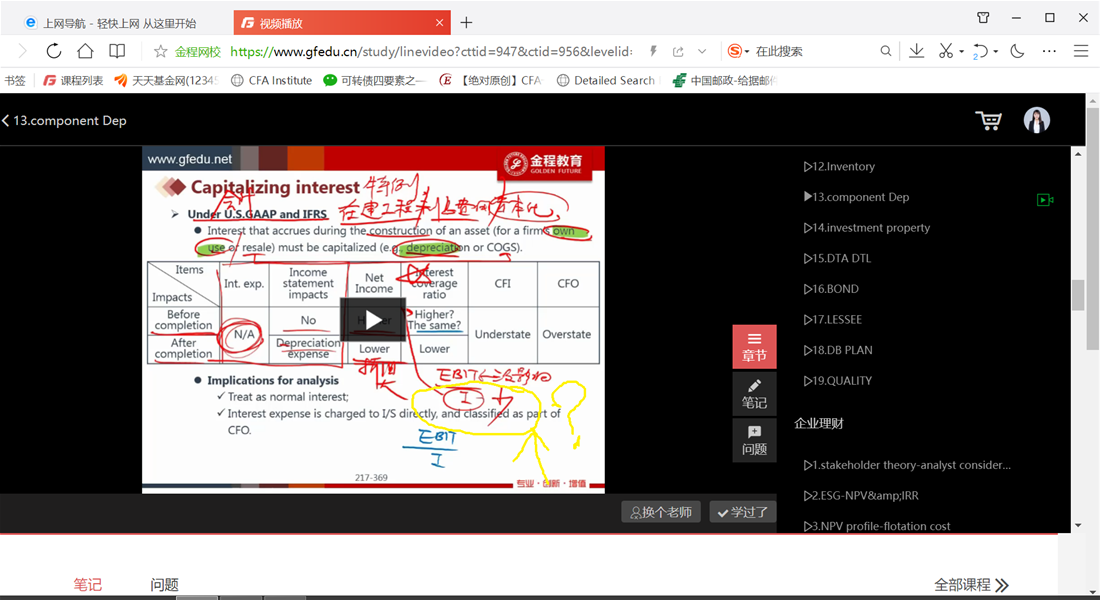Image resolution: width=1100 pixels, height=600 pixels.
Task: Go back from 13.component Dep
Action: tap(6, 121)
